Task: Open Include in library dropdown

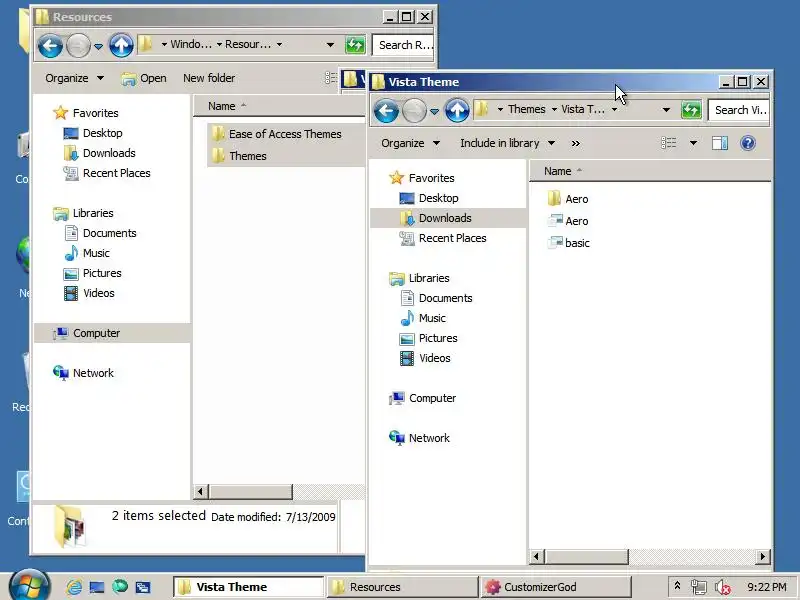Action: [x=507, y=143]
